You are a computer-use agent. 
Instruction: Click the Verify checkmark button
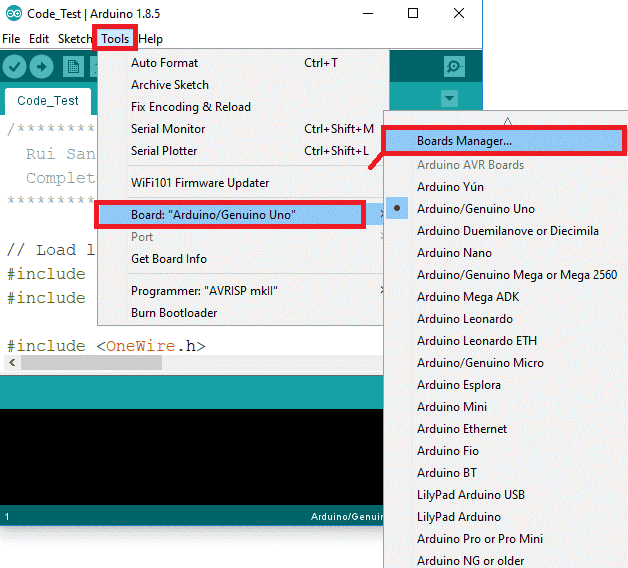[14, 66]
